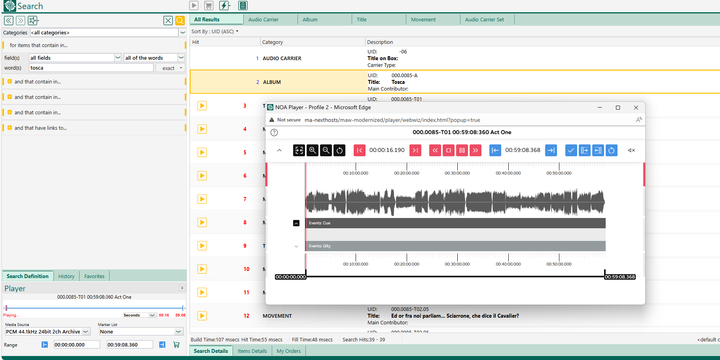Add first 'and that contain in...' criterion
The height and width of the screenshot is (360, 720).
click(10, 81)
